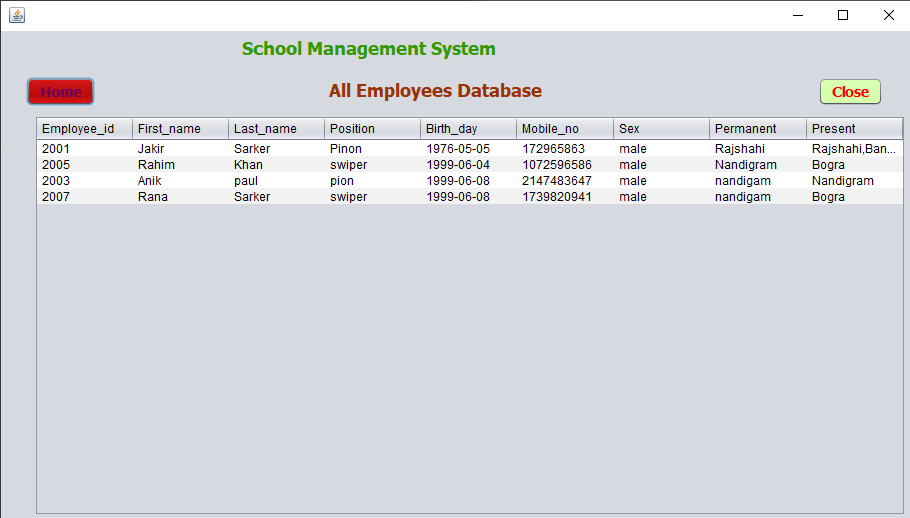Image resolution: width=910 pixels, height=518 pixels.
Task: Select the Last_name column header
Action: click(276, 129)
